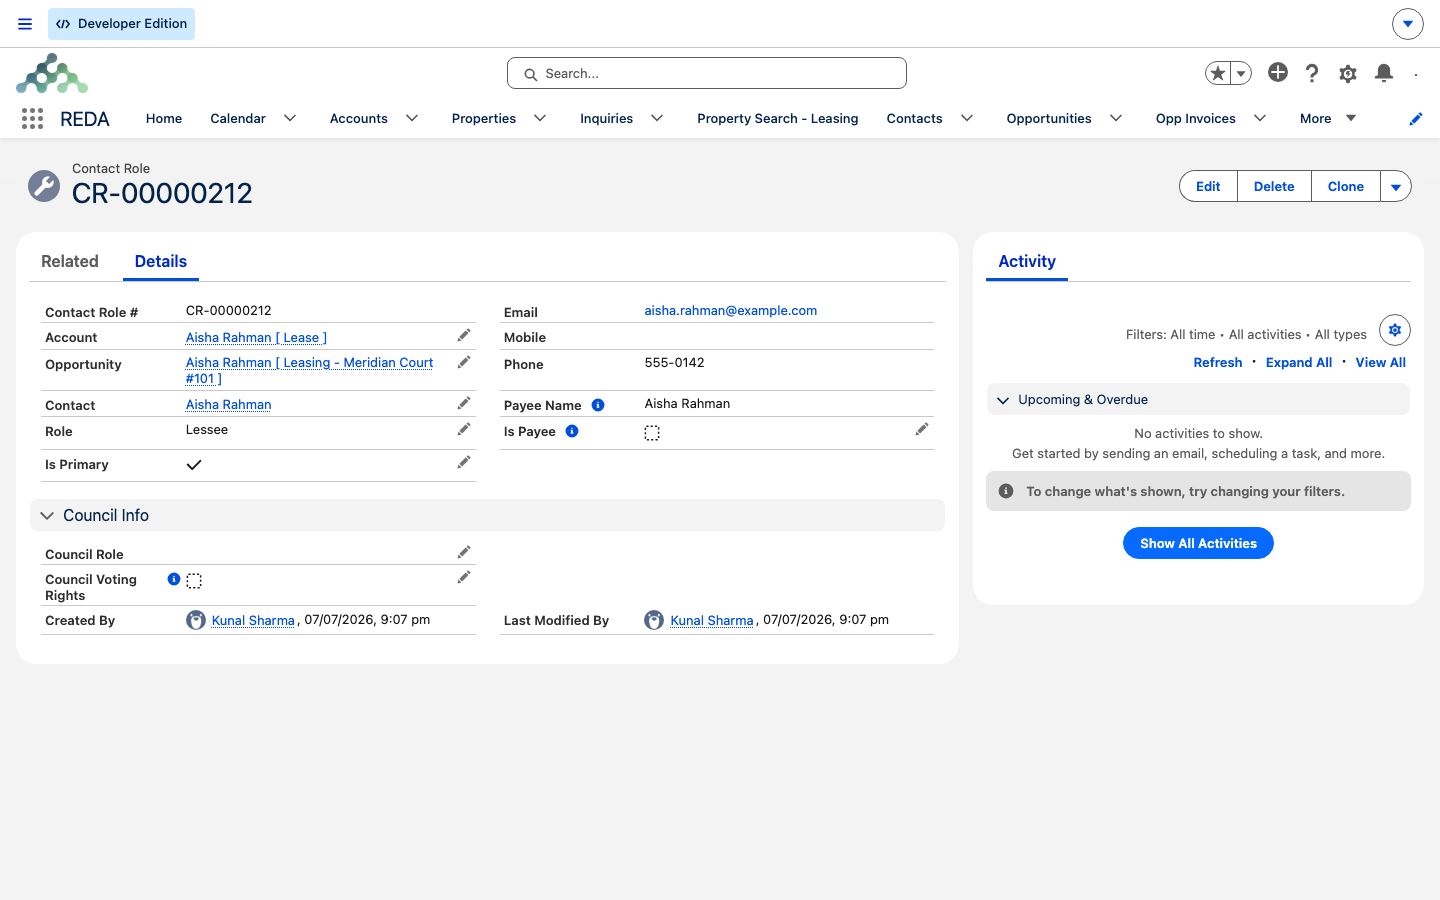Image resolution: width=1440 pixels, height=900 pixels.
Task: Open the Accounts tab dropdown chevron
Action: point(412,118)
